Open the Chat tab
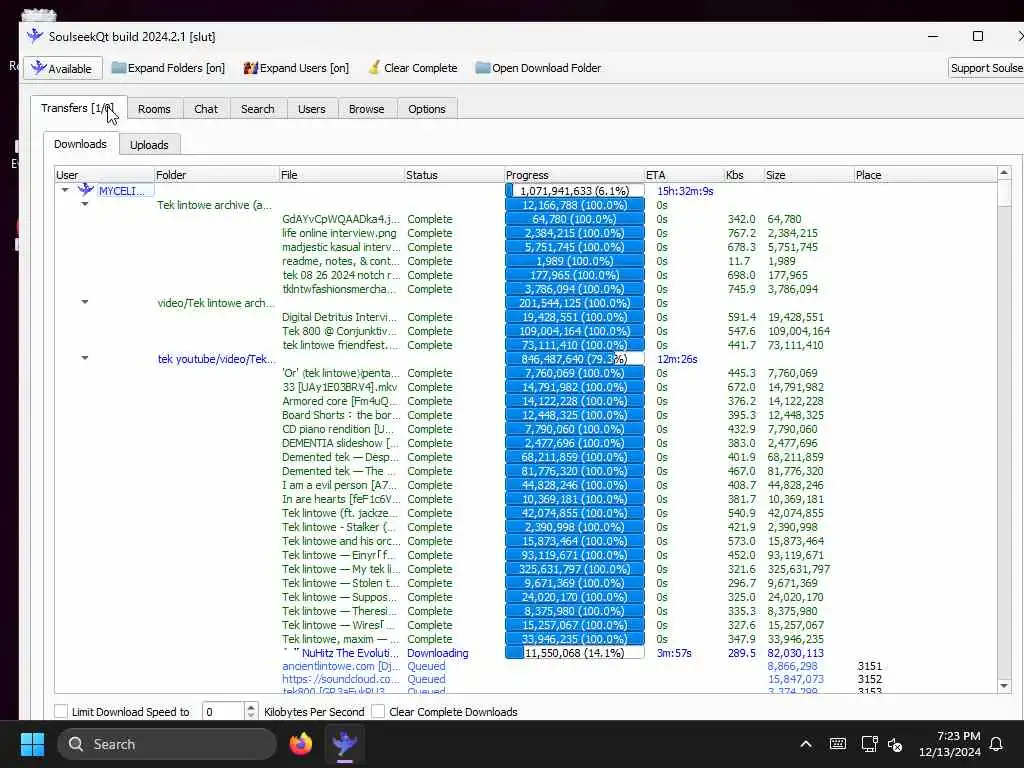1024x768 pixels. 206,109
